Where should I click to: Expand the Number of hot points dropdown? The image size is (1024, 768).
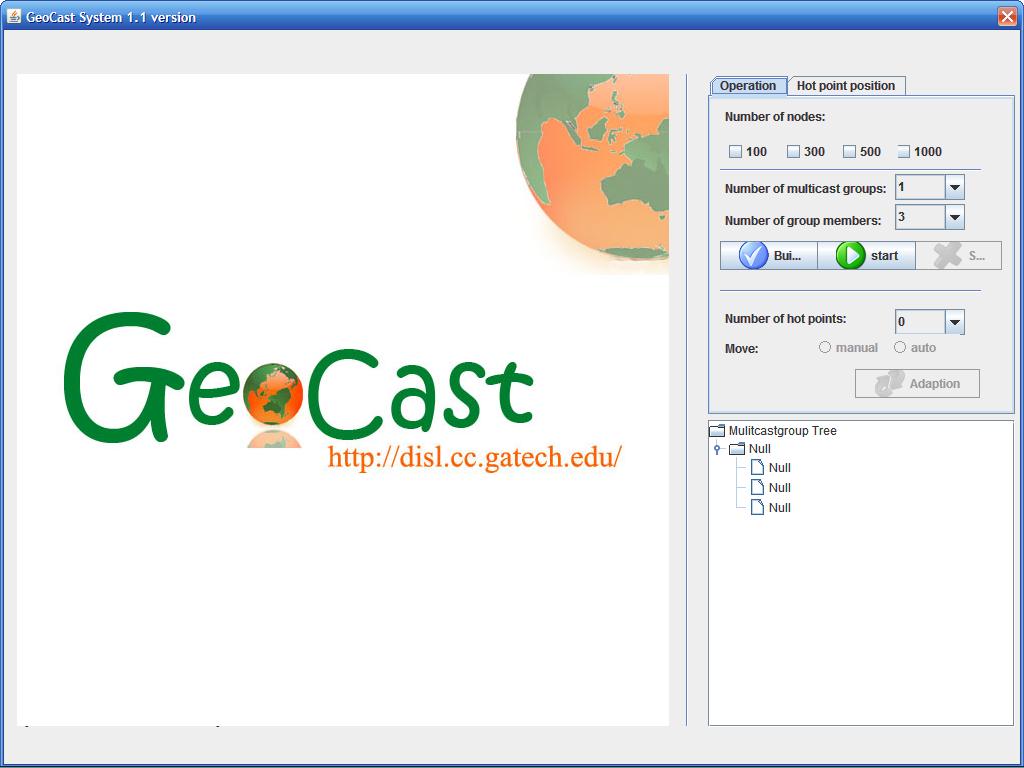(954, 322)
